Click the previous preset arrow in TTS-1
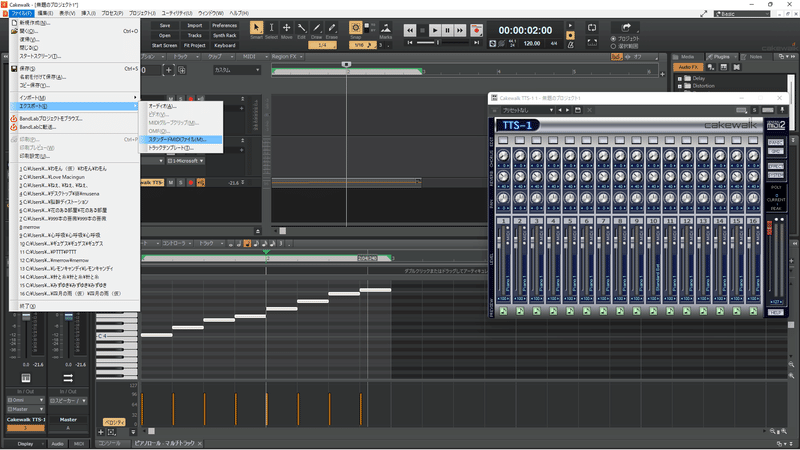Image resolution: width=800 pixels, height=450 pixels. (560, 110)
